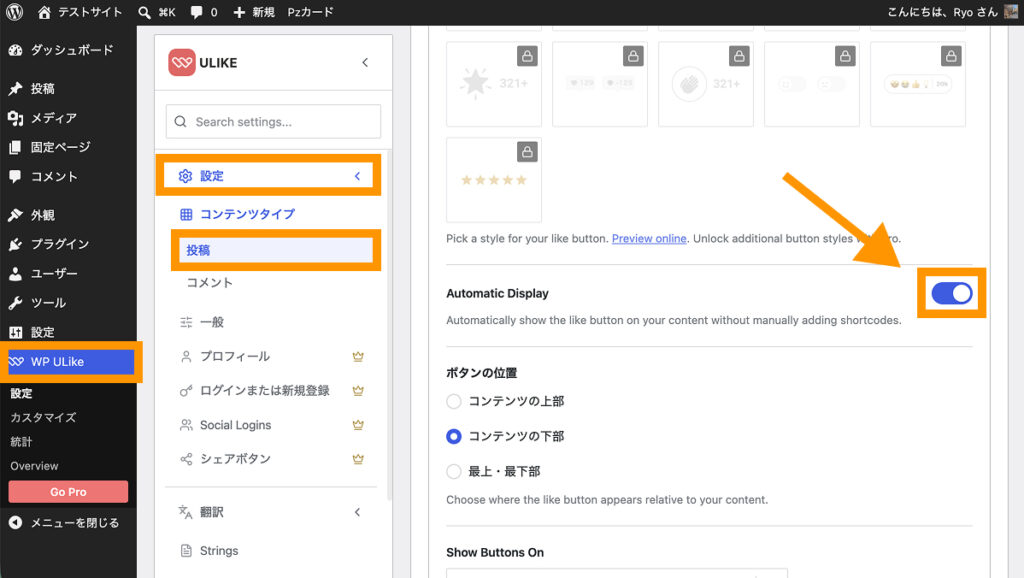Click the ユーザー person icon
1024x578 pixels.
pos(15,274)
